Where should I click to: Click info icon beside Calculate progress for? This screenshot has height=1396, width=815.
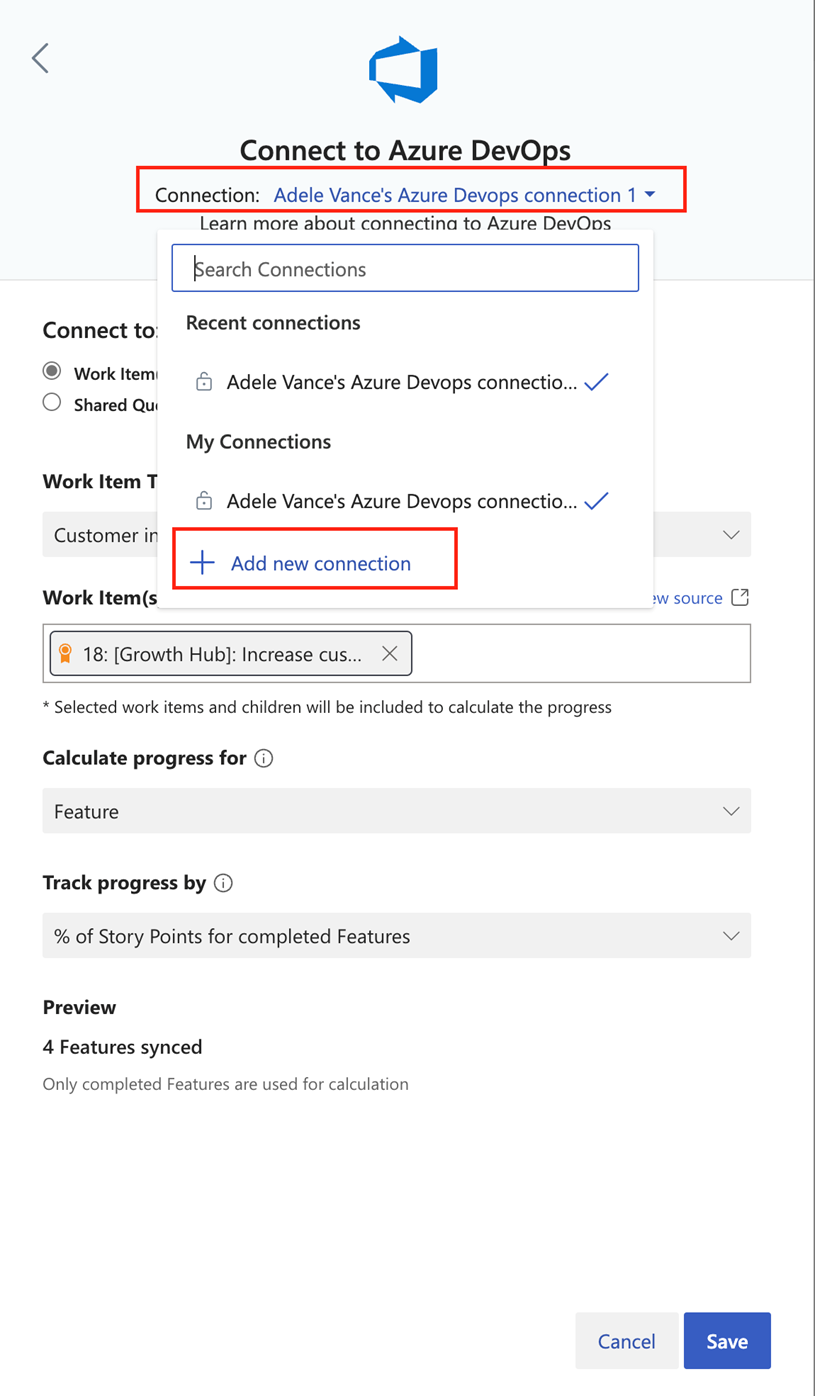point(264,758)
